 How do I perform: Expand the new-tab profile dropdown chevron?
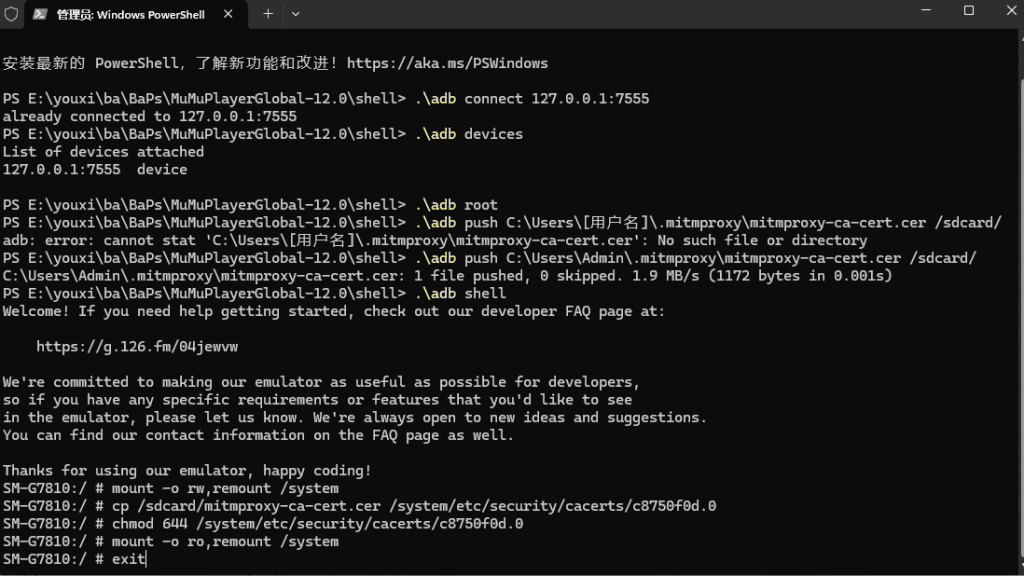[295, 14]
